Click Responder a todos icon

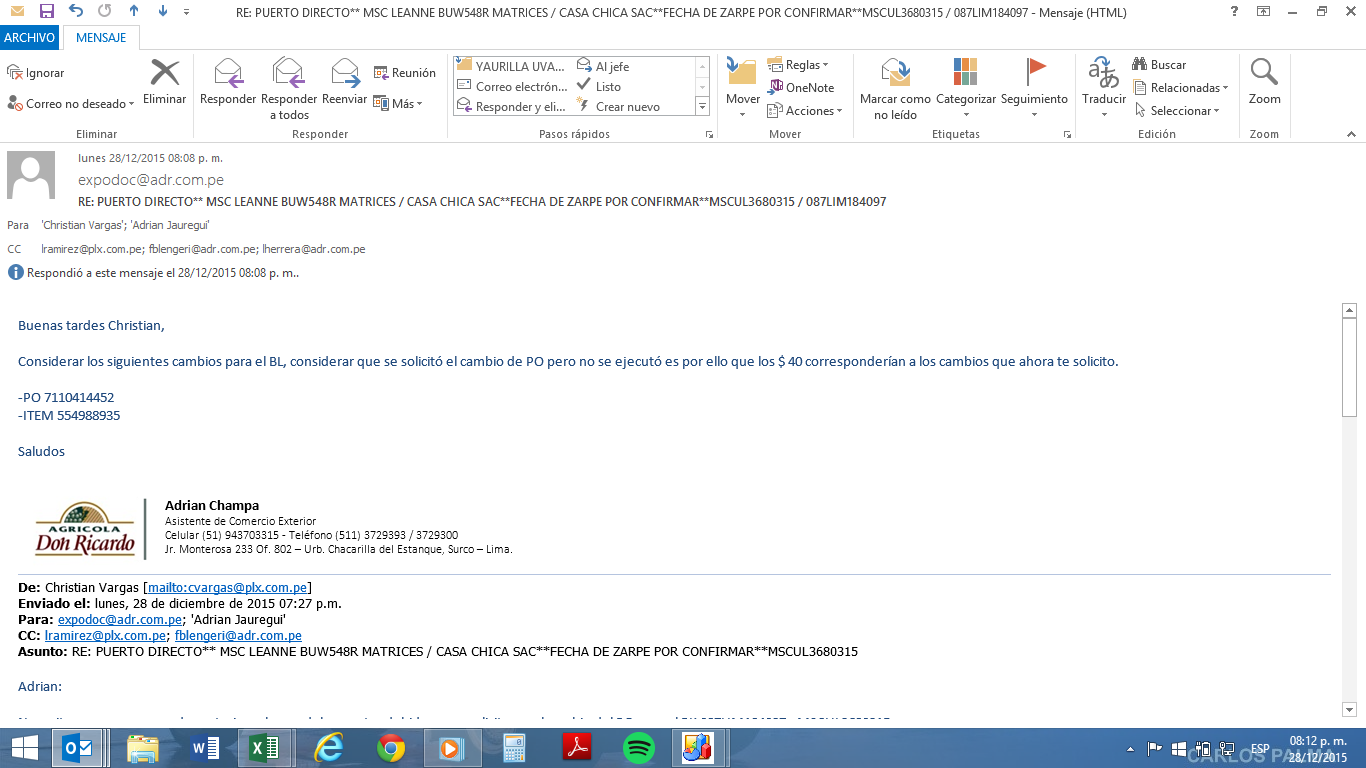[288, 74]
